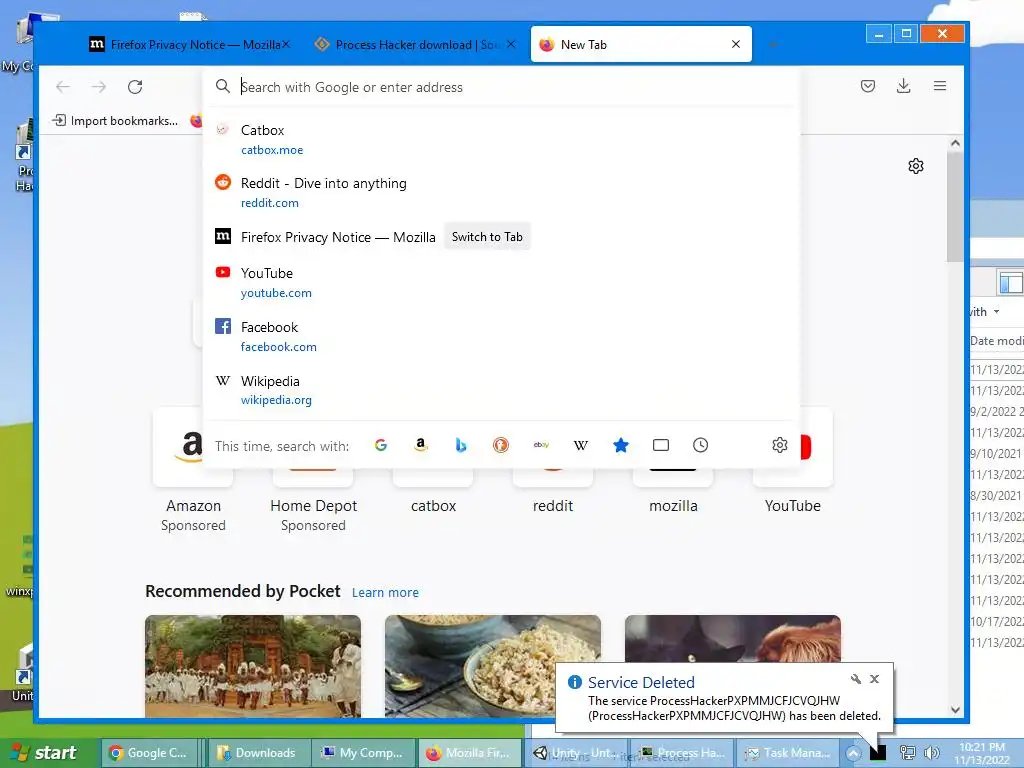Search bookmarks using the star icon
The height and width of the screenshot is (768, 1024).
click(x=620, y=445)
